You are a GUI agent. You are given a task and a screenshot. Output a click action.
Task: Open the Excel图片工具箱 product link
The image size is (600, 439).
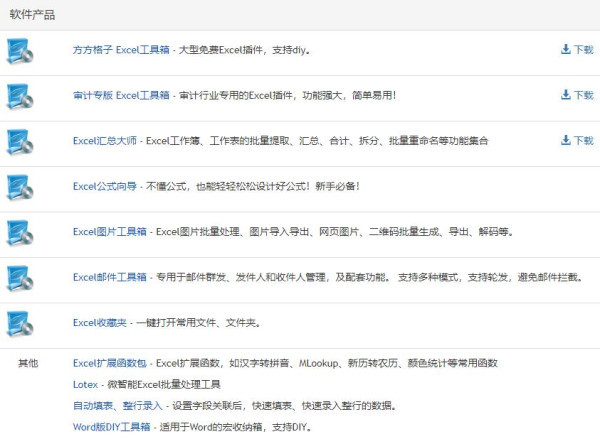point(110,232)
